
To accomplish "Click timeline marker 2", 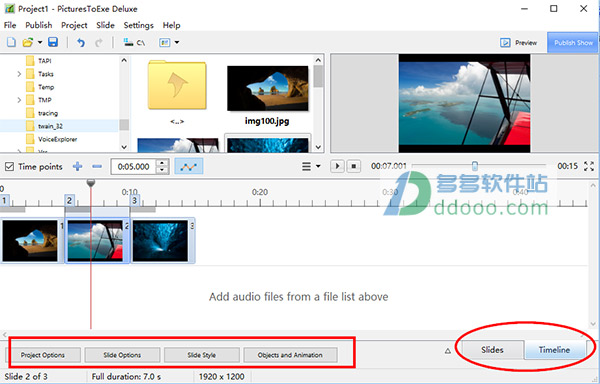I will pos(69,200).
